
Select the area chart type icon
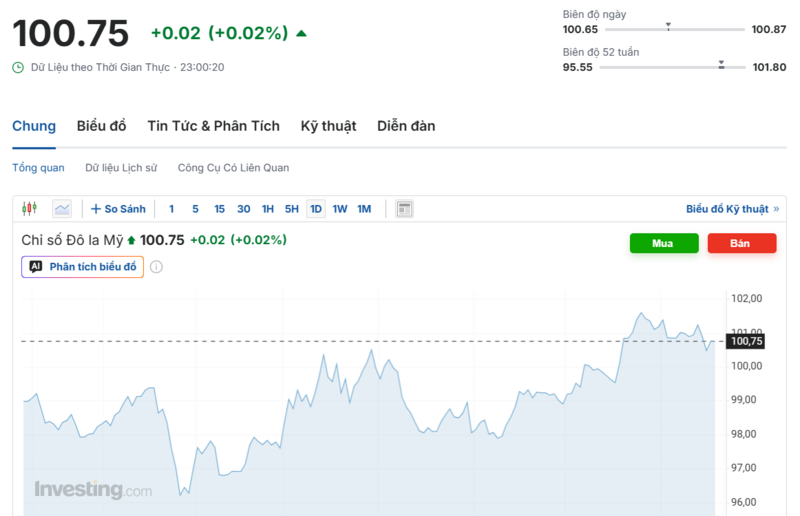62,209
